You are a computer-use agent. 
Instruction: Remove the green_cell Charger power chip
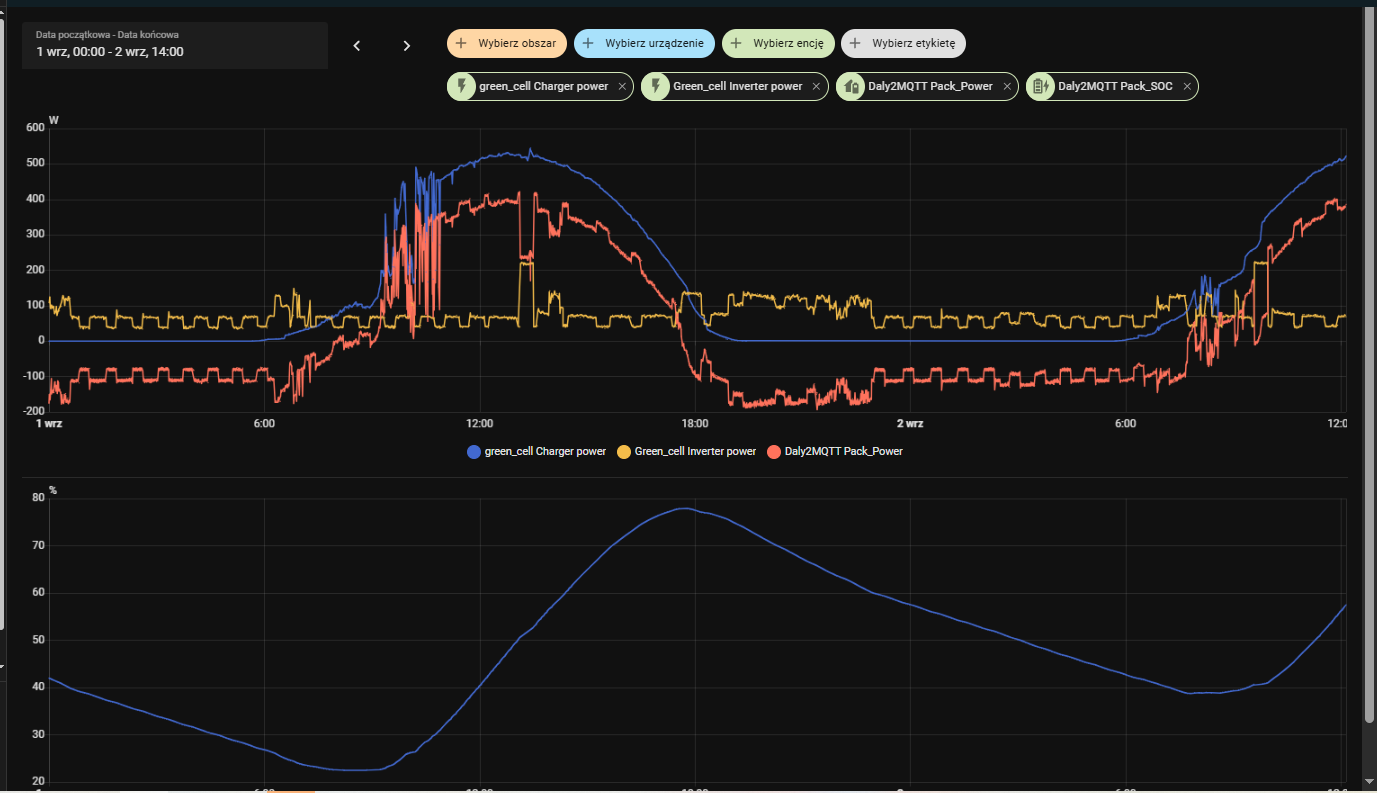[622, 87]
